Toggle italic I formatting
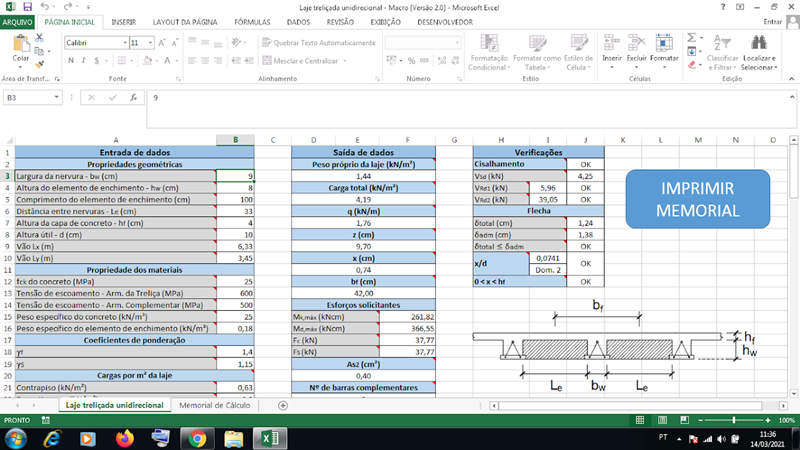This screenshot has width=800, height=450. (x=83, y=61)
